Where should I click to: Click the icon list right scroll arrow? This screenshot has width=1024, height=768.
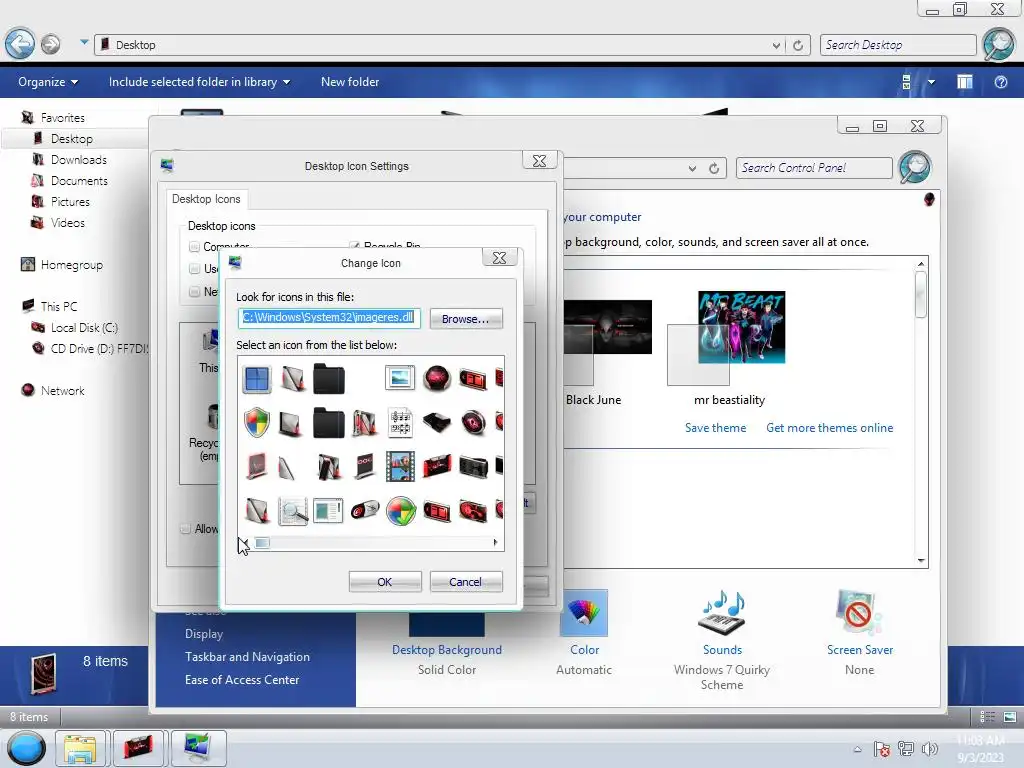pyautogui.click(x=495, y=542)
